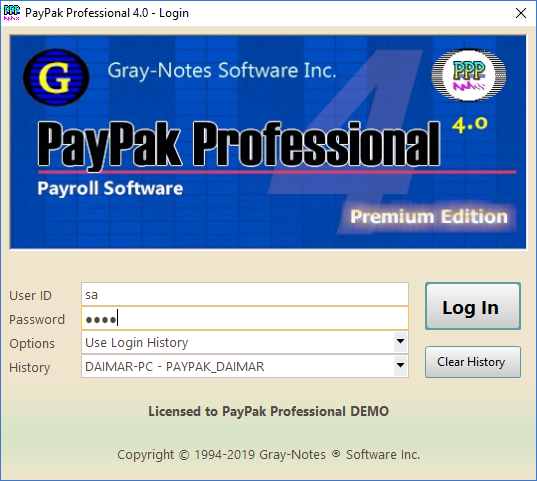The image size is (537, 481).
Task: Focus the Password input field
Action: [x=245, y=319]
